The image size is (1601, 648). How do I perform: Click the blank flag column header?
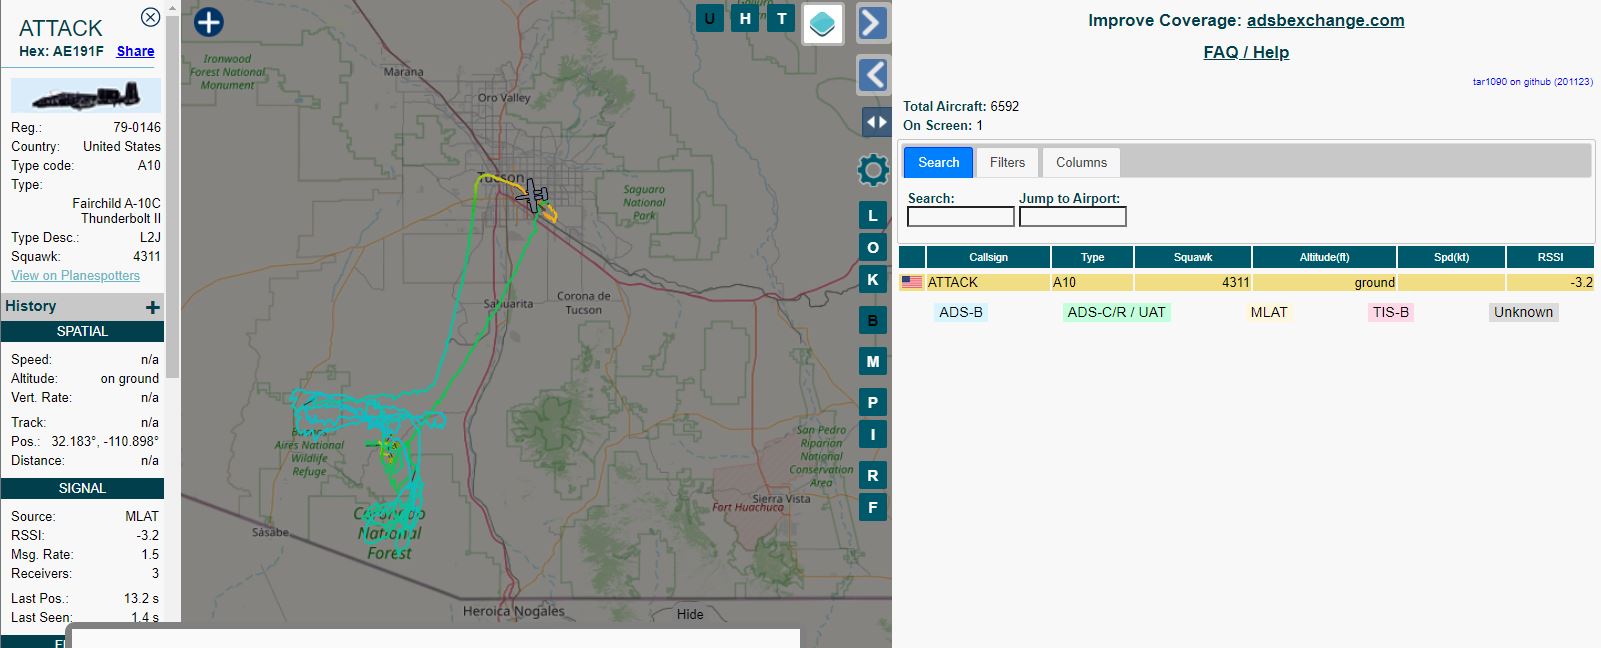click(x=912, y=257)
